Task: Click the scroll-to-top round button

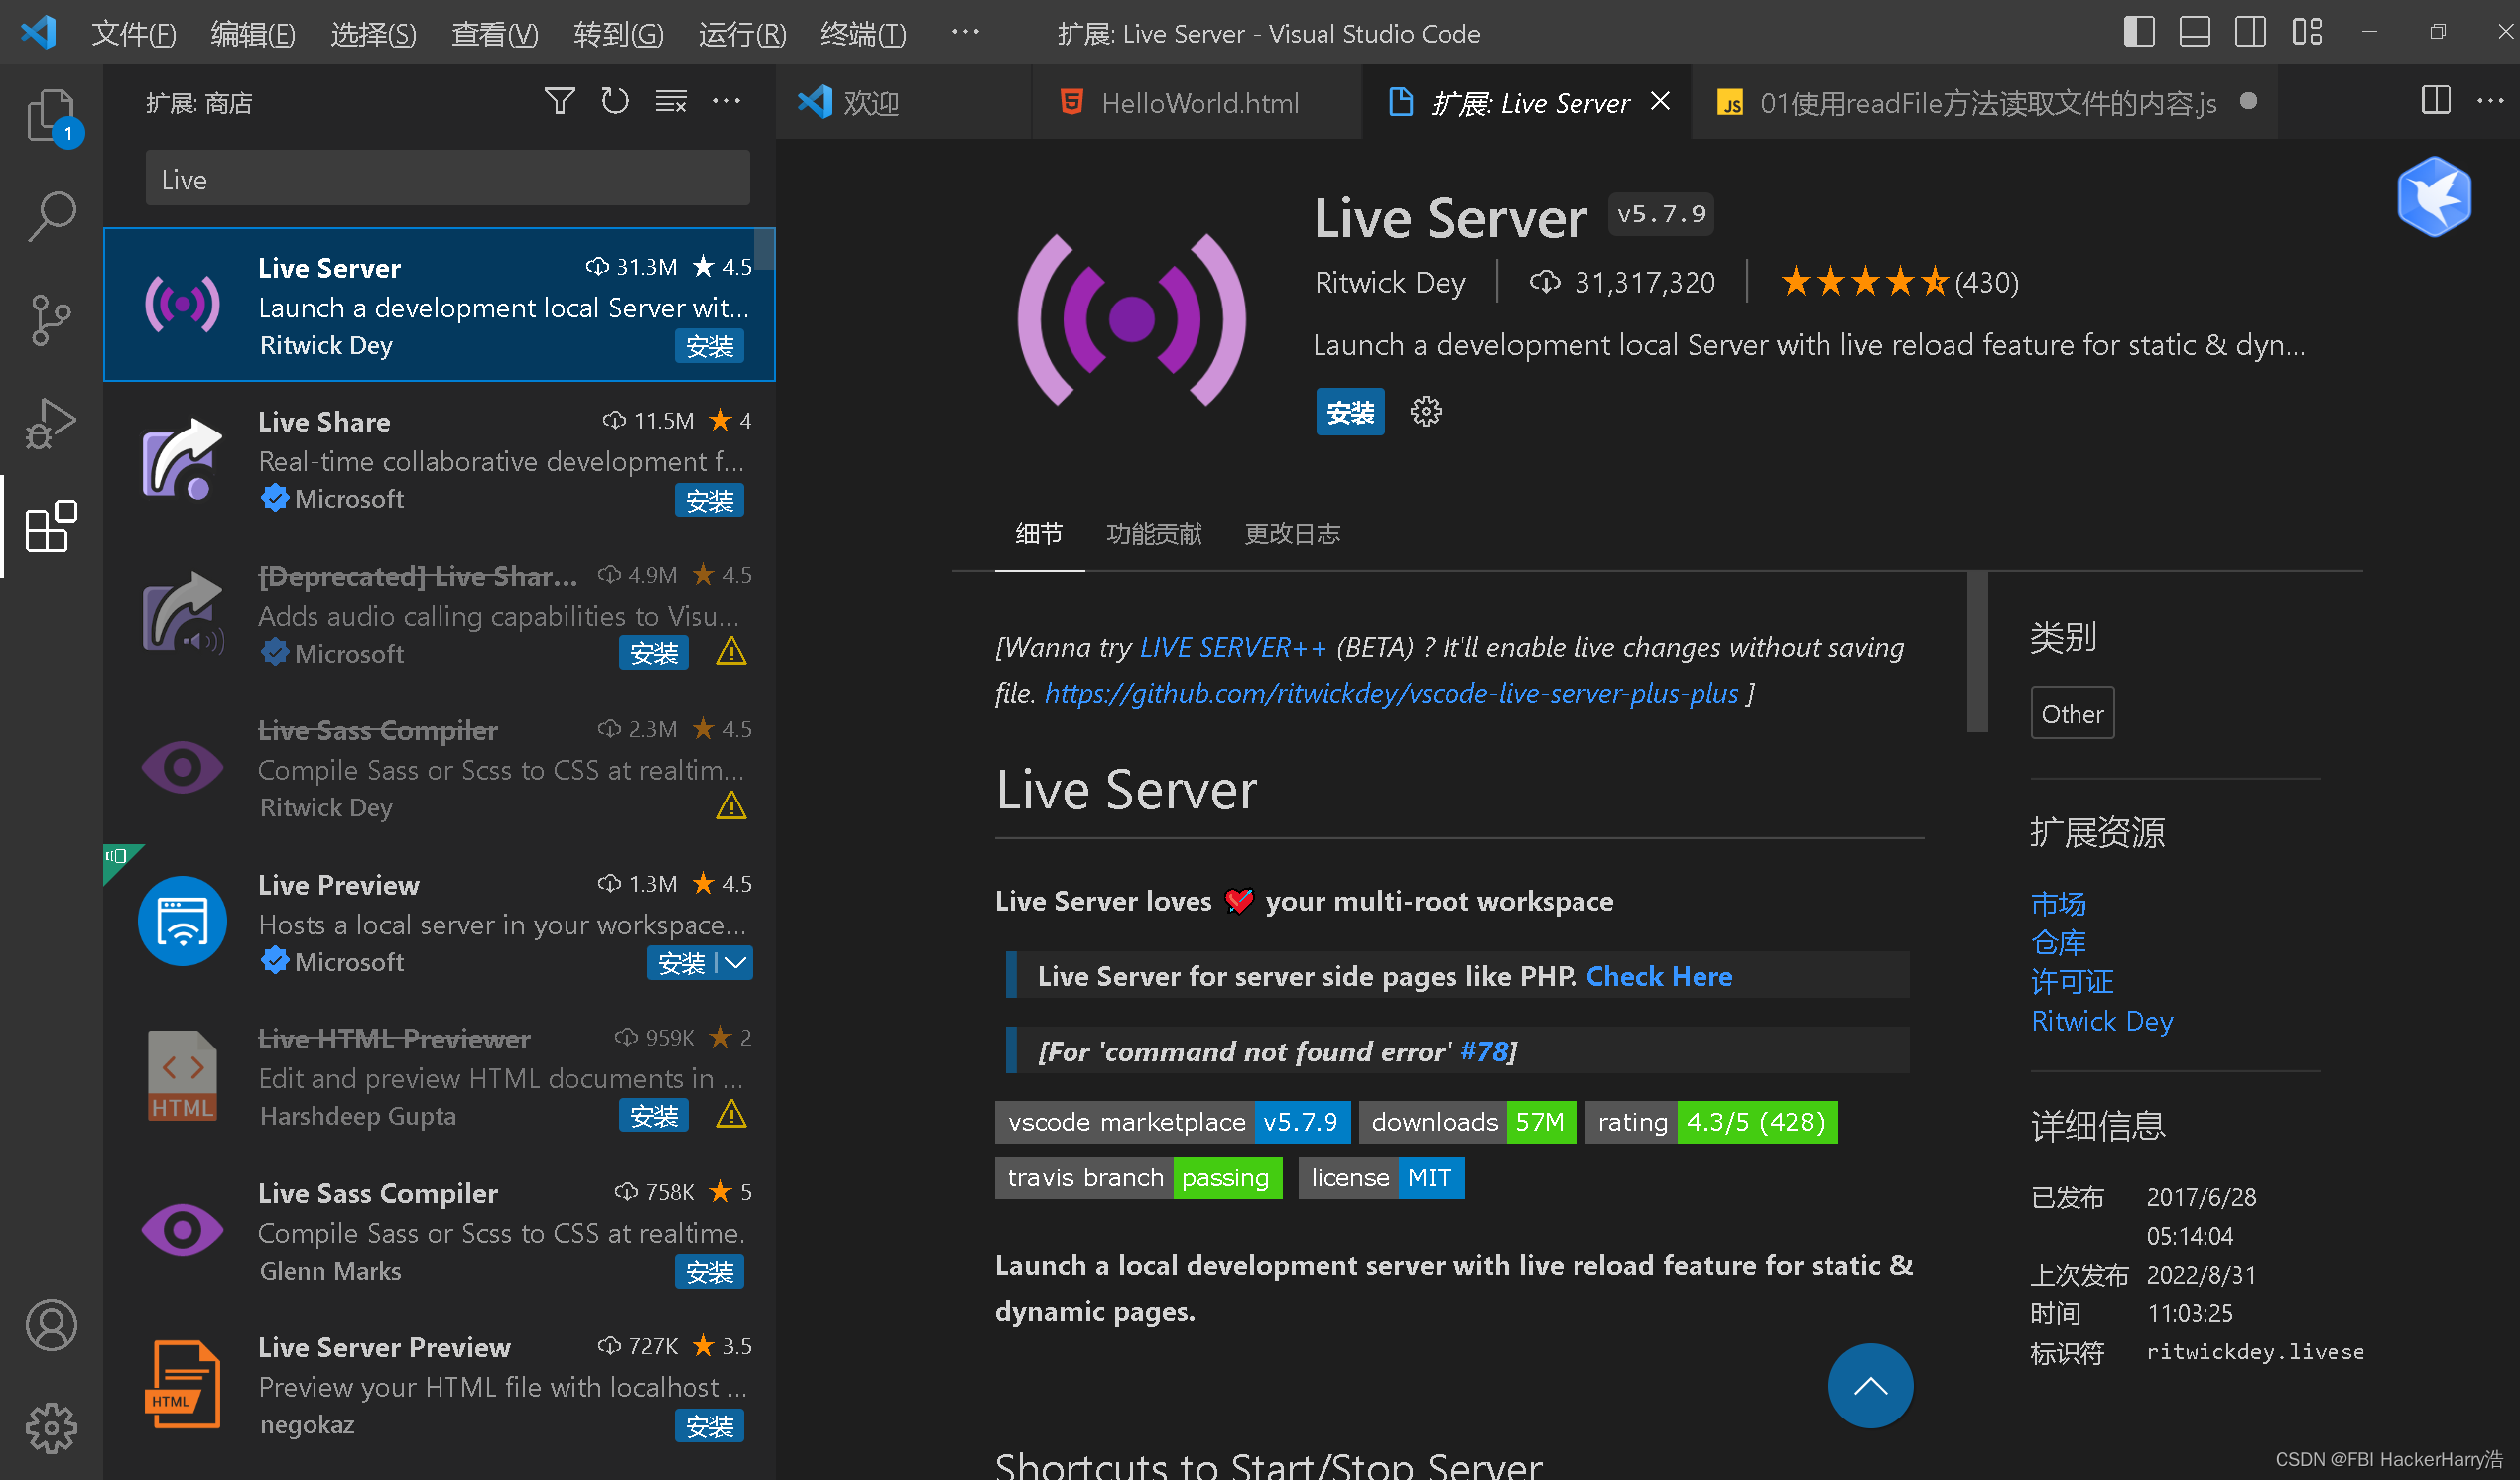Action: click(x=1870, y=1385)
